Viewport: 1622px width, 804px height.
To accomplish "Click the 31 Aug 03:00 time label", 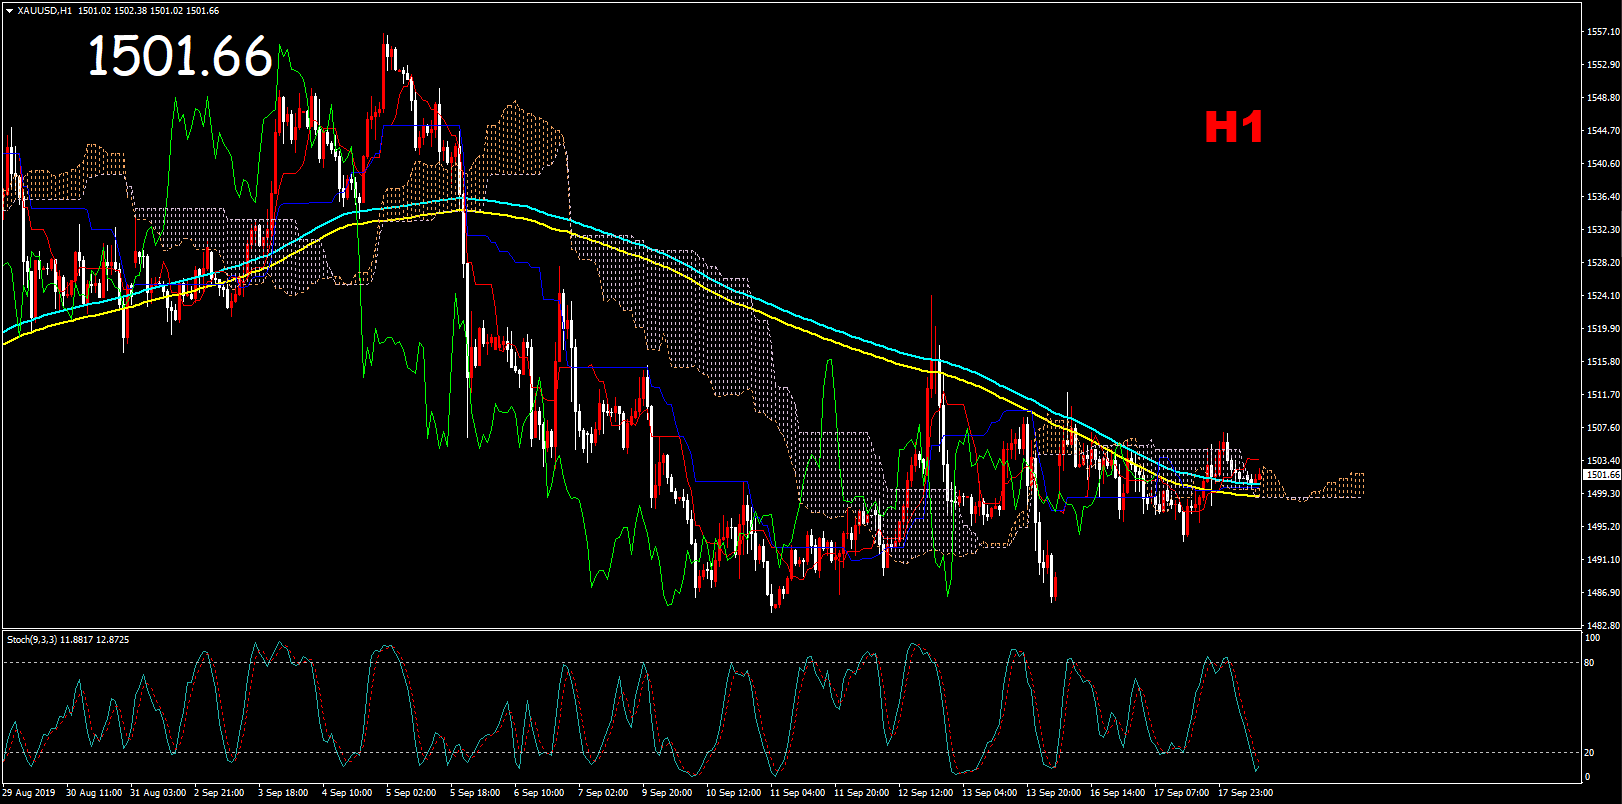I will (x=158, y=793).
